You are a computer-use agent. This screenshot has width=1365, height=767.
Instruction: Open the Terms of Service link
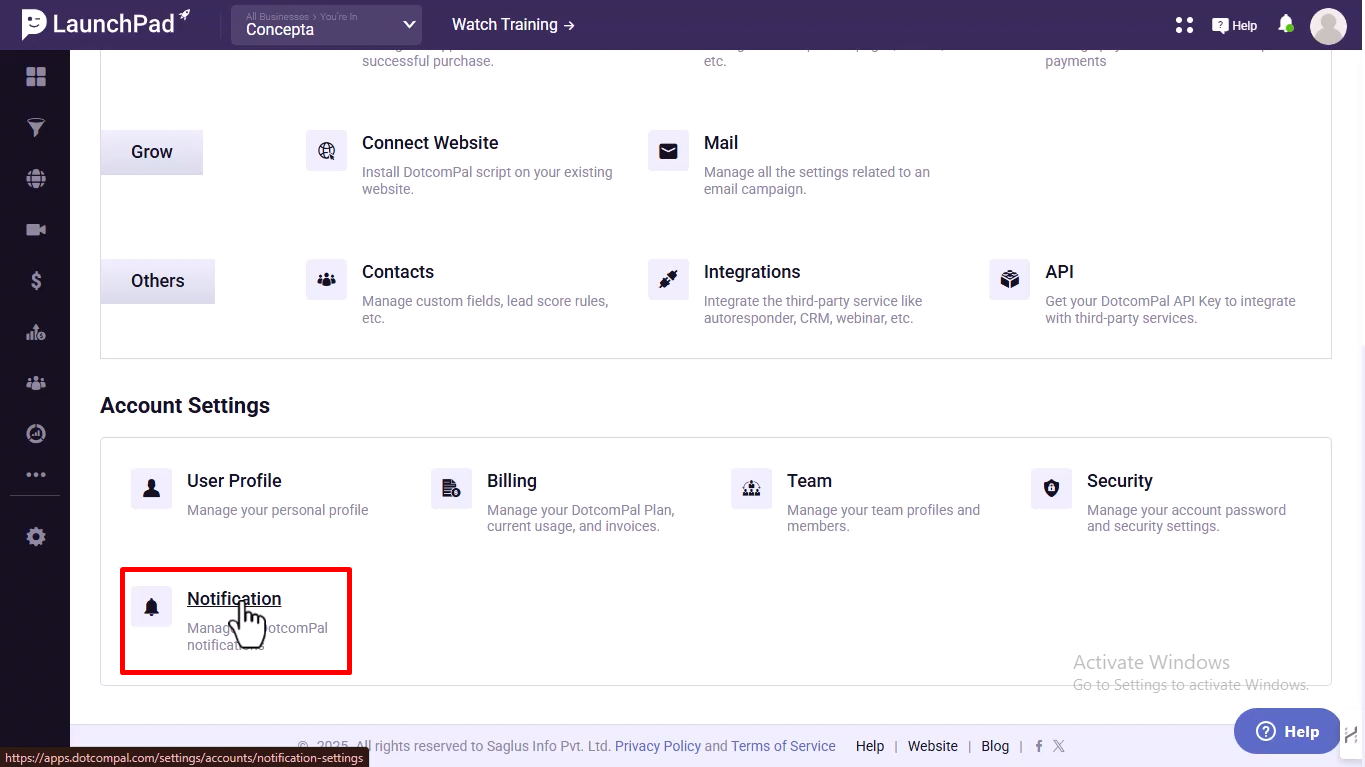pyautogui.click(x=783, y=746)
